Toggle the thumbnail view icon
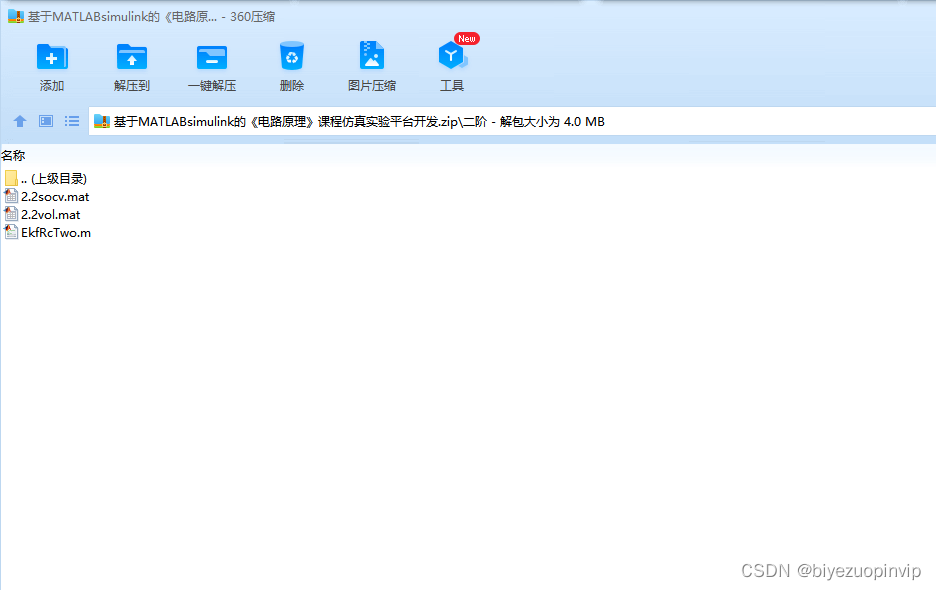Image resolution: width=936 pixels, height=590 pixels. (45, 120)
